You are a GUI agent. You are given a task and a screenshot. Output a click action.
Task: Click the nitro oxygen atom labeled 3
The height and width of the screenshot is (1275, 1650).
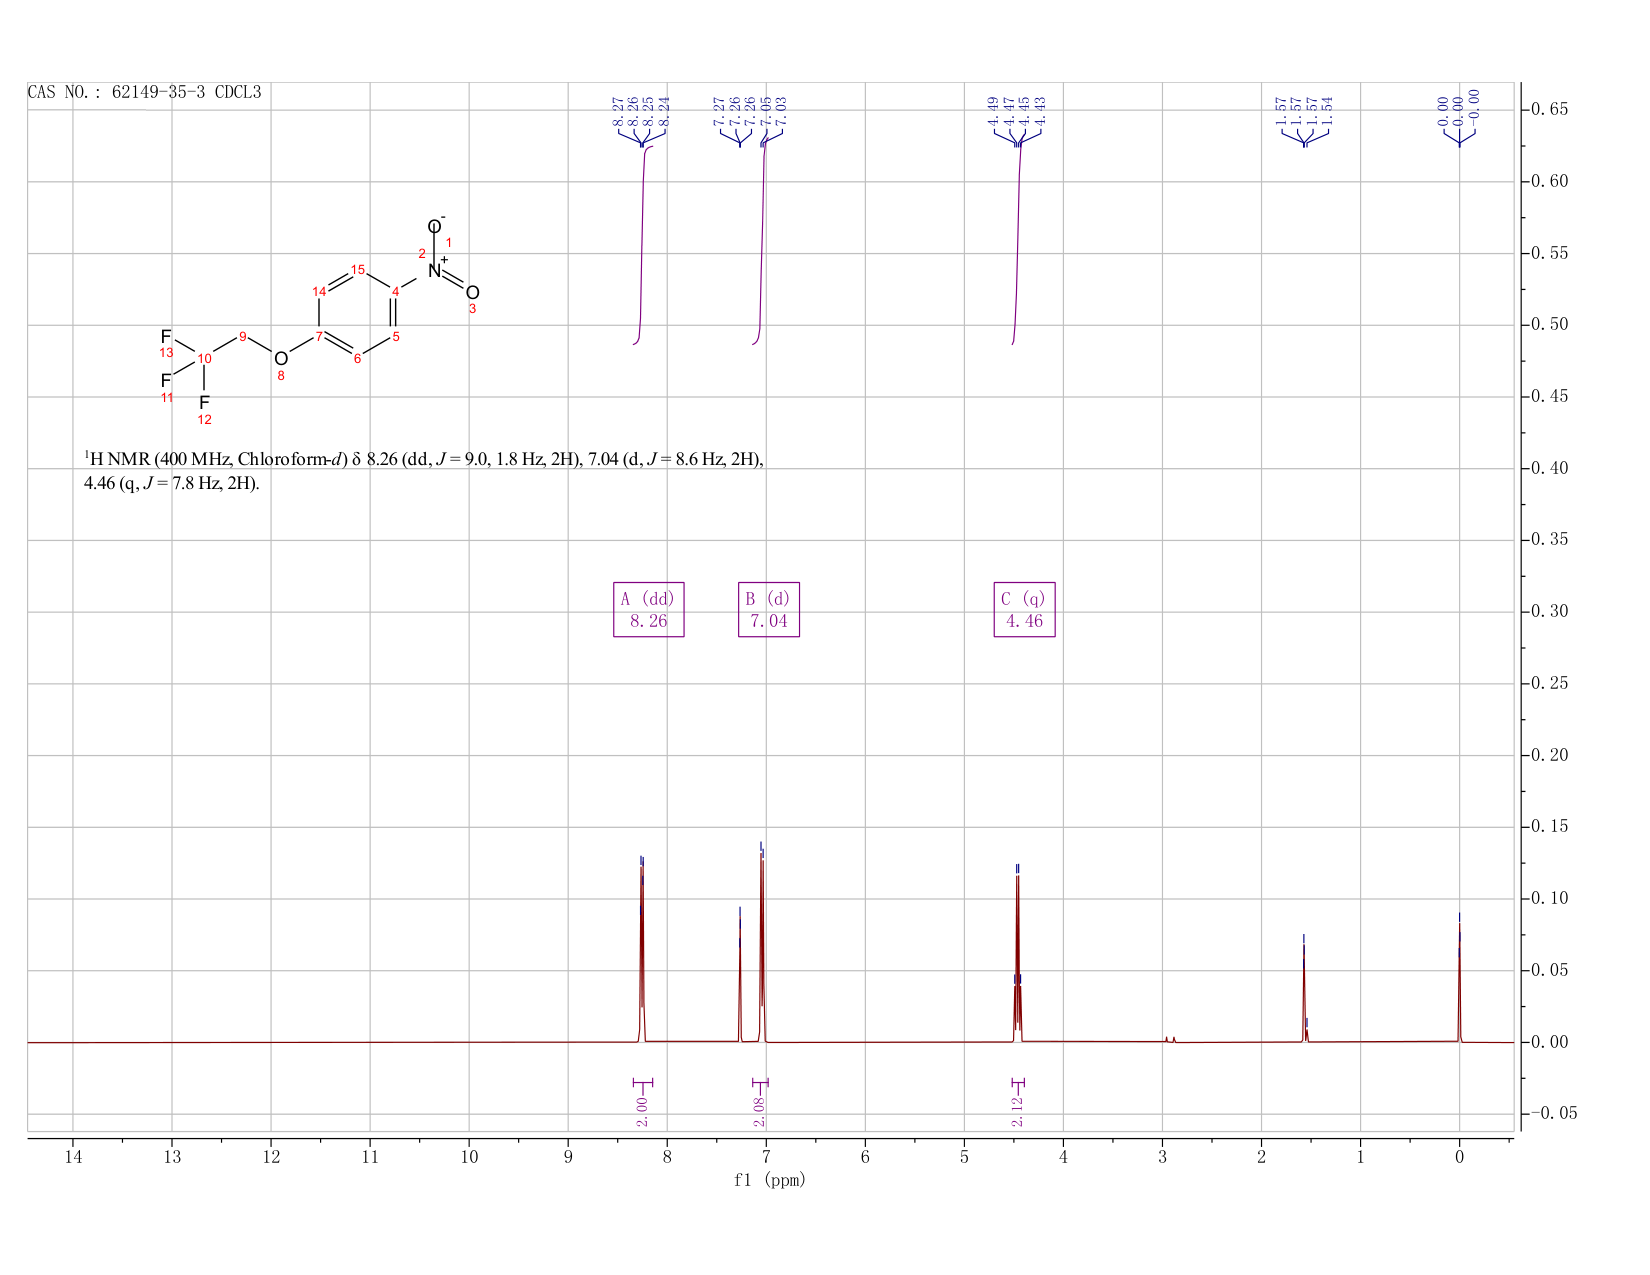point(473,292)
